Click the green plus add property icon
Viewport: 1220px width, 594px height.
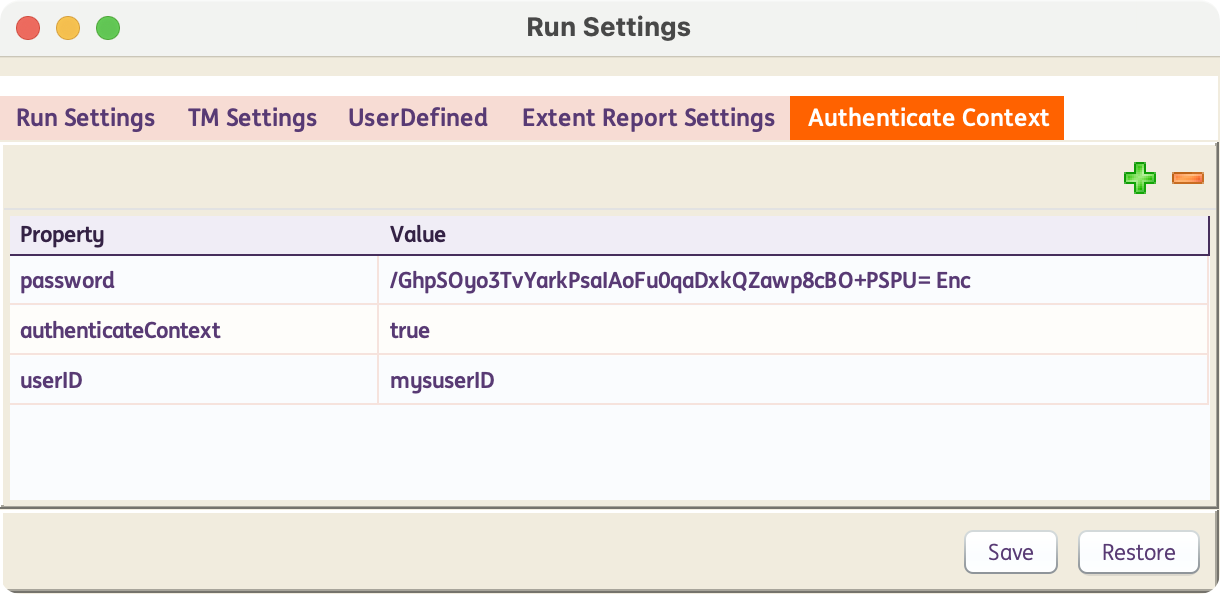coord(1139,179)
